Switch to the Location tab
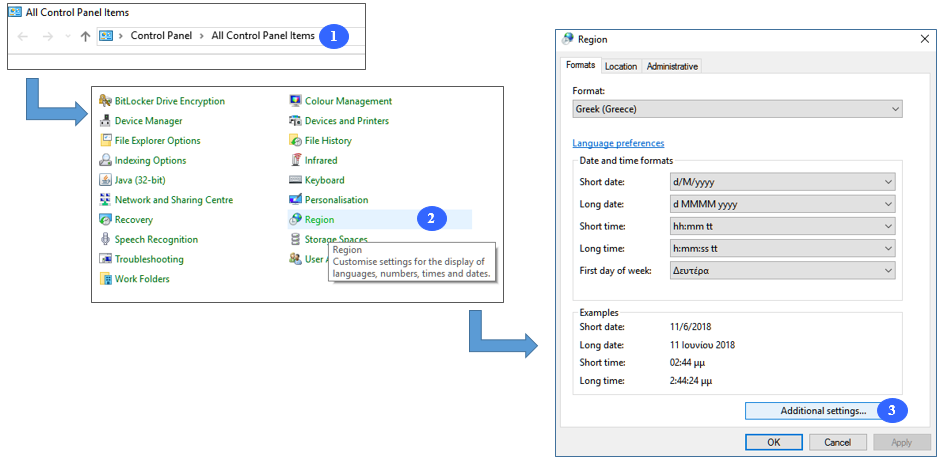943x464 pixels. point(620,66)
